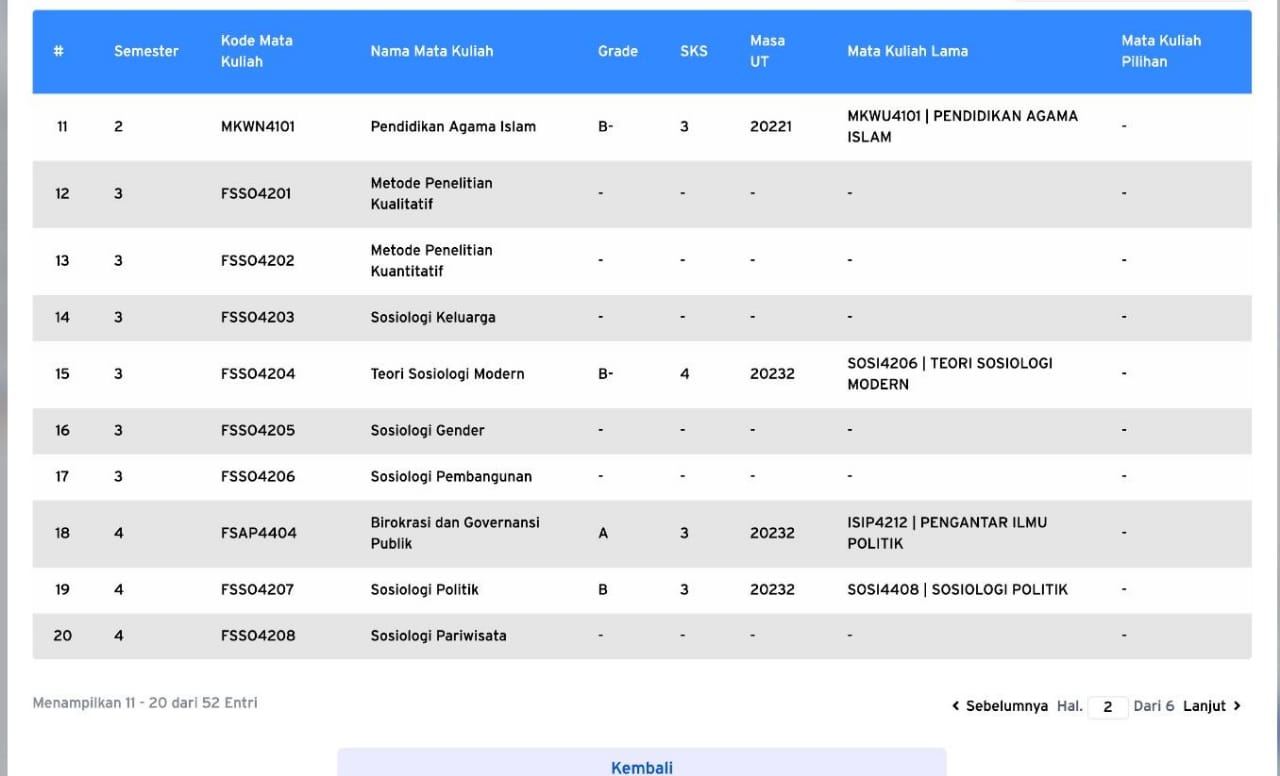Select Metode Penelitian Kualitatif course name
1280x776 pixels.
point(432,194)
